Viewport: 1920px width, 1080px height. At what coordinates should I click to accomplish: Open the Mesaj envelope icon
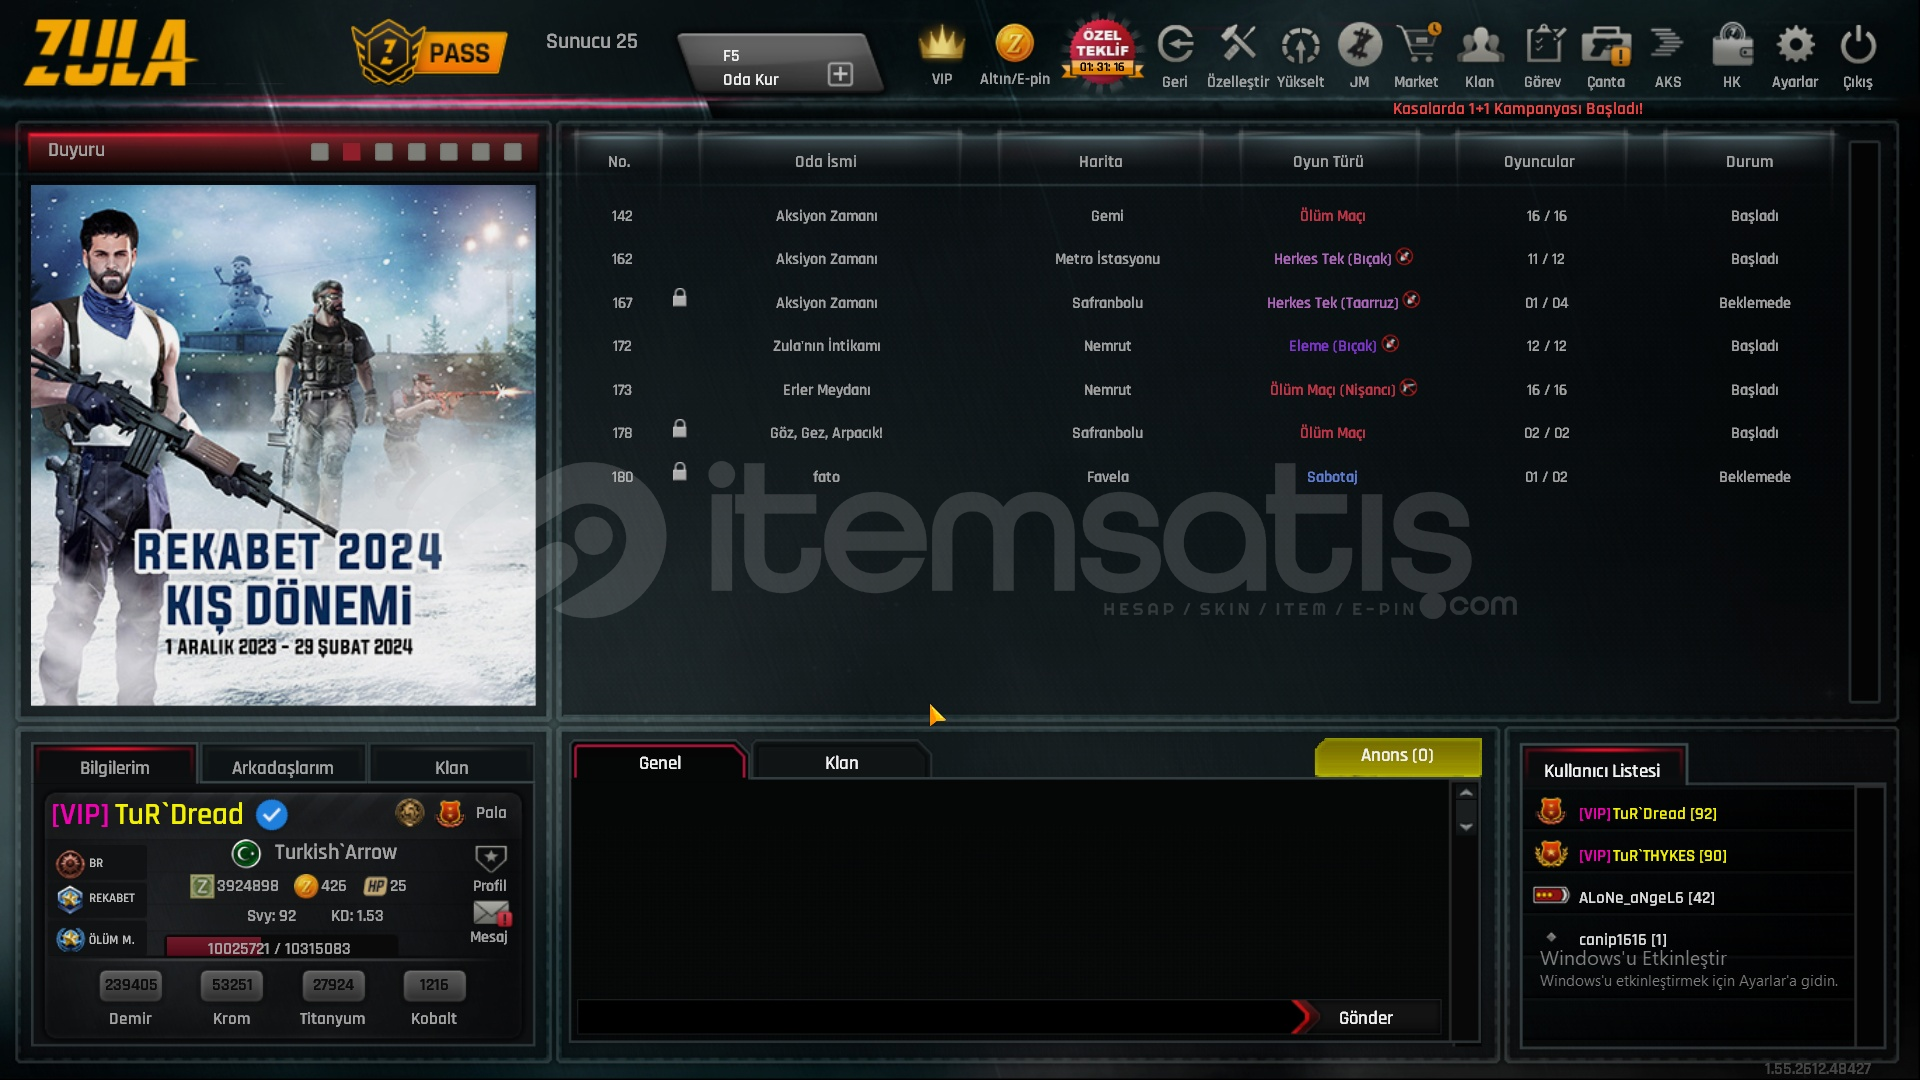pyautogui.click(x=490, y=914)
